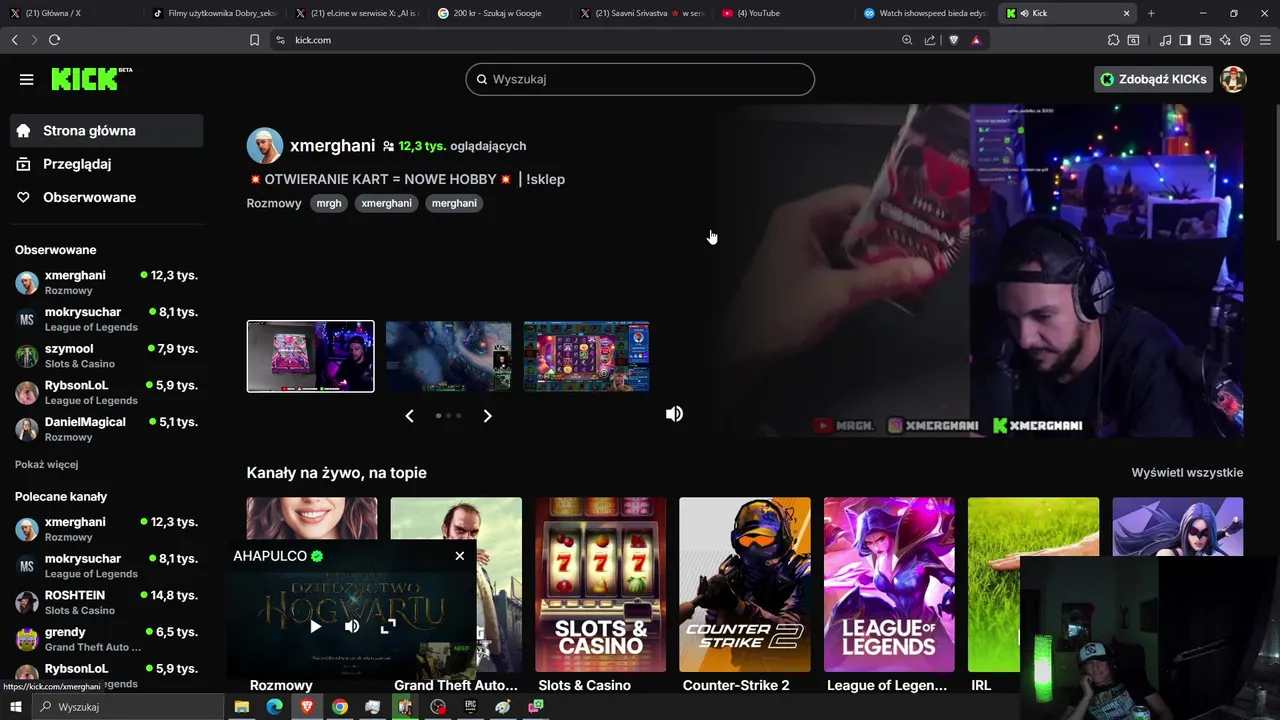Open browser extensions puzzle icon
Viewport: 1280px width, 720px height.
(1113, 40)
